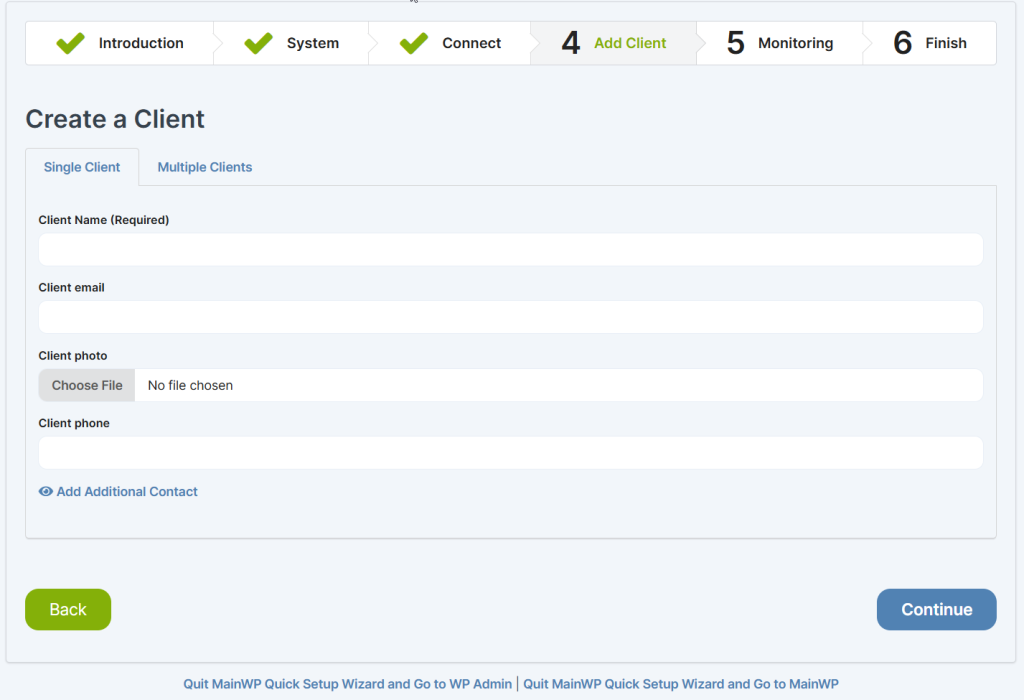Click the Introduction step checkmark icon

(69, 43)
